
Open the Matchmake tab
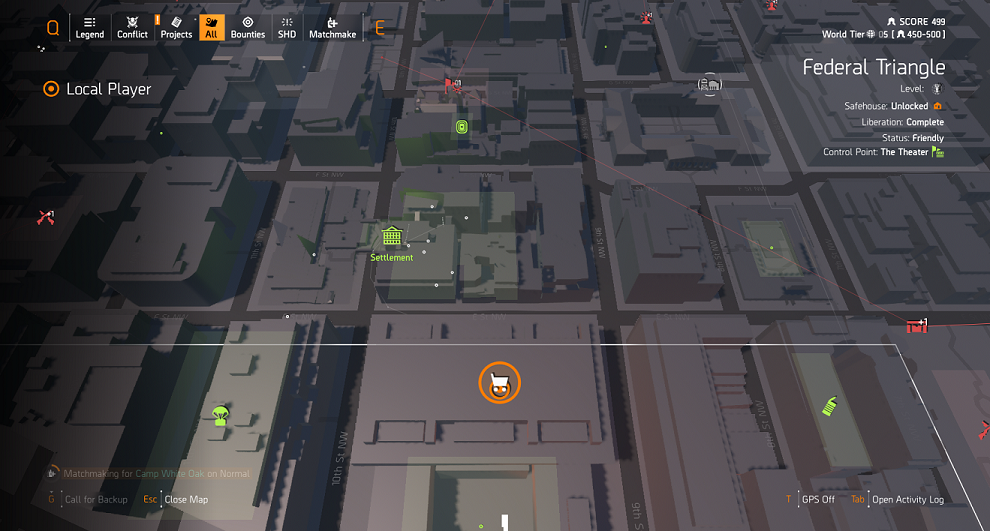(332, 28)
